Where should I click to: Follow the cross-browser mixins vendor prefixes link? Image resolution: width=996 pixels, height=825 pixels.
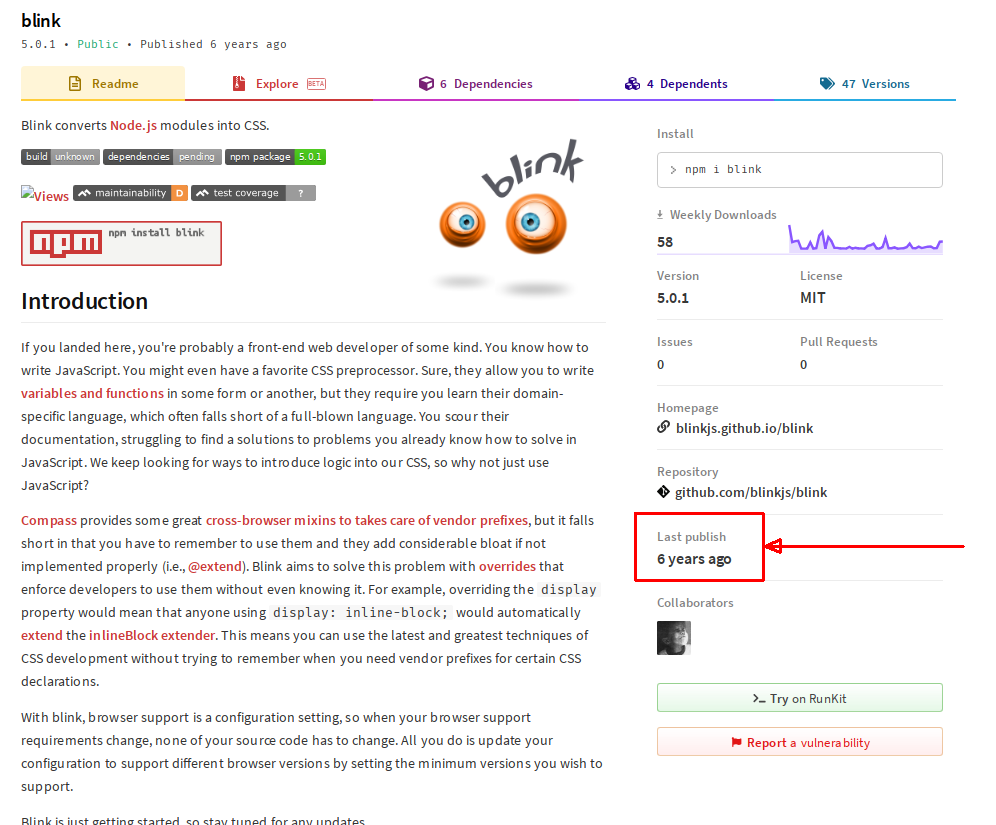click(367, 520)
